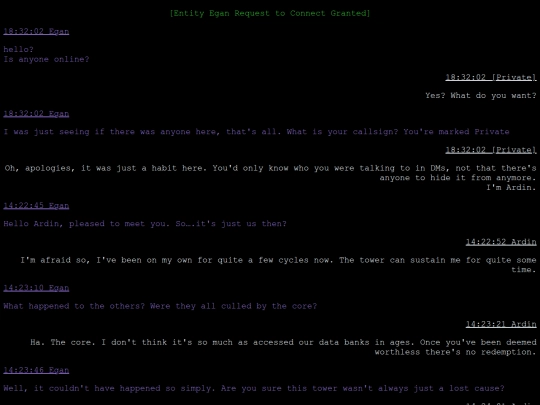Viewport: 540px width, 405px height.
Task: Open the 18:32:02 Egan header preceding "hello?"
Action: (x=36, y=31)
